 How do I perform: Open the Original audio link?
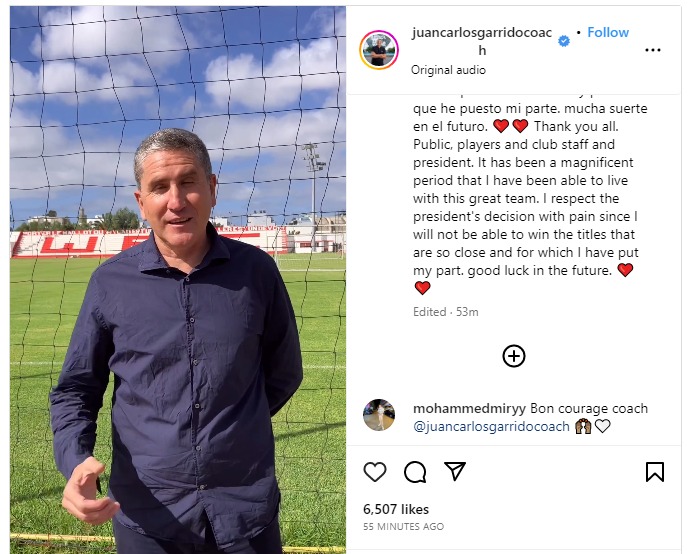(x=448, y=70)
